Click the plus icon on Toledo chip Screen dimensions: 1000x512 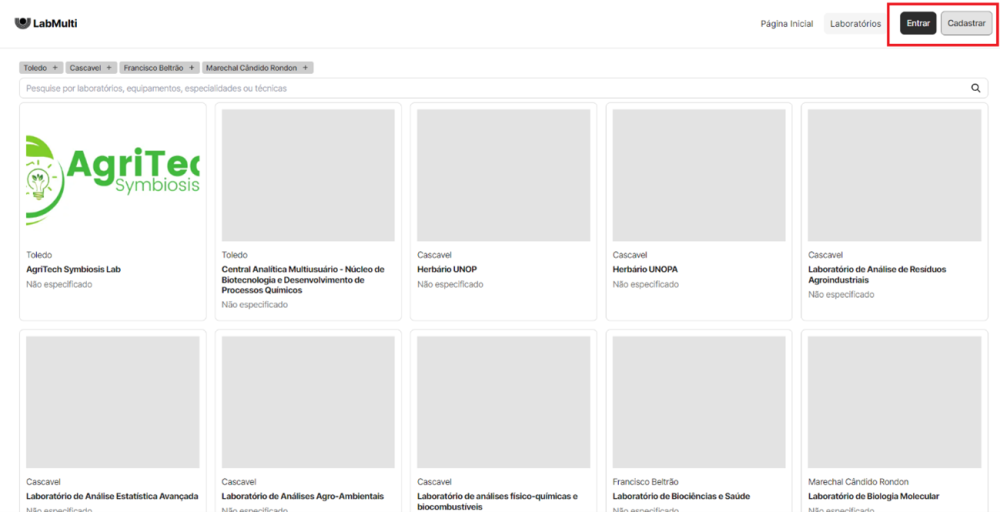[x=56, y=68]
